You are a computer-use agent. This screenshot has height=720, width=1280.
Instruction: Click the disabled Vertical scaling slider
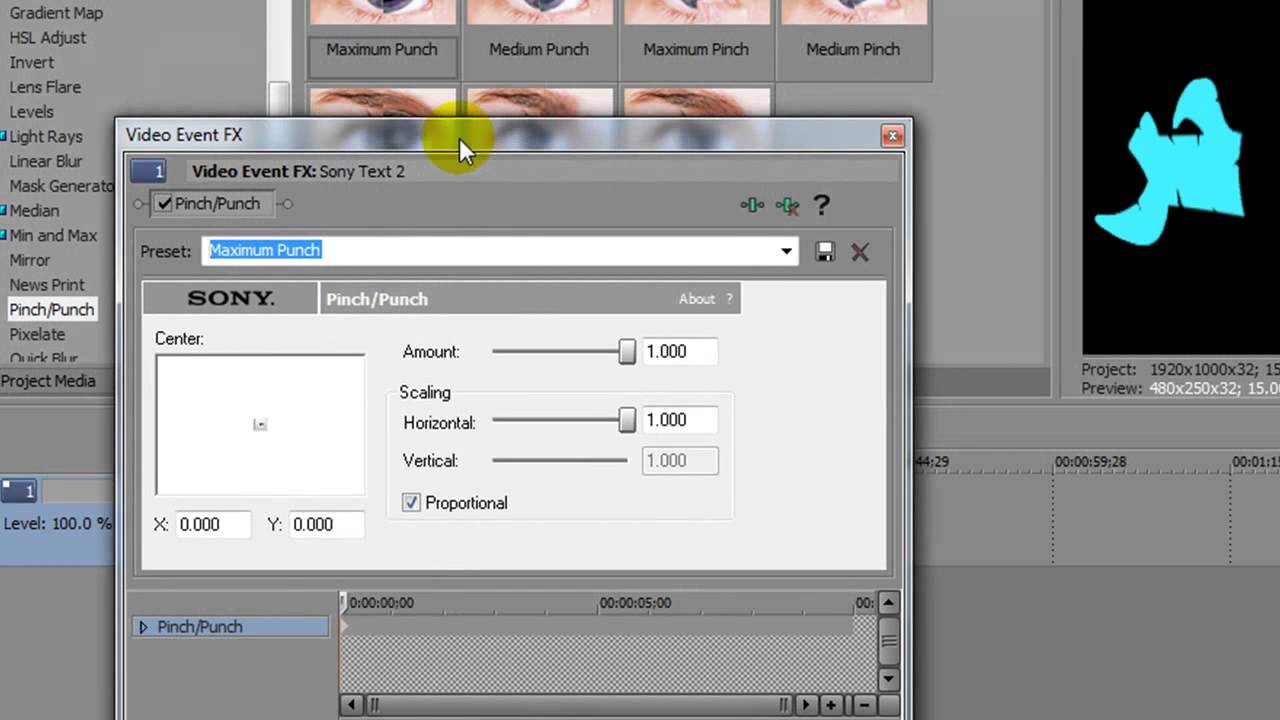(x=559, y=461)
